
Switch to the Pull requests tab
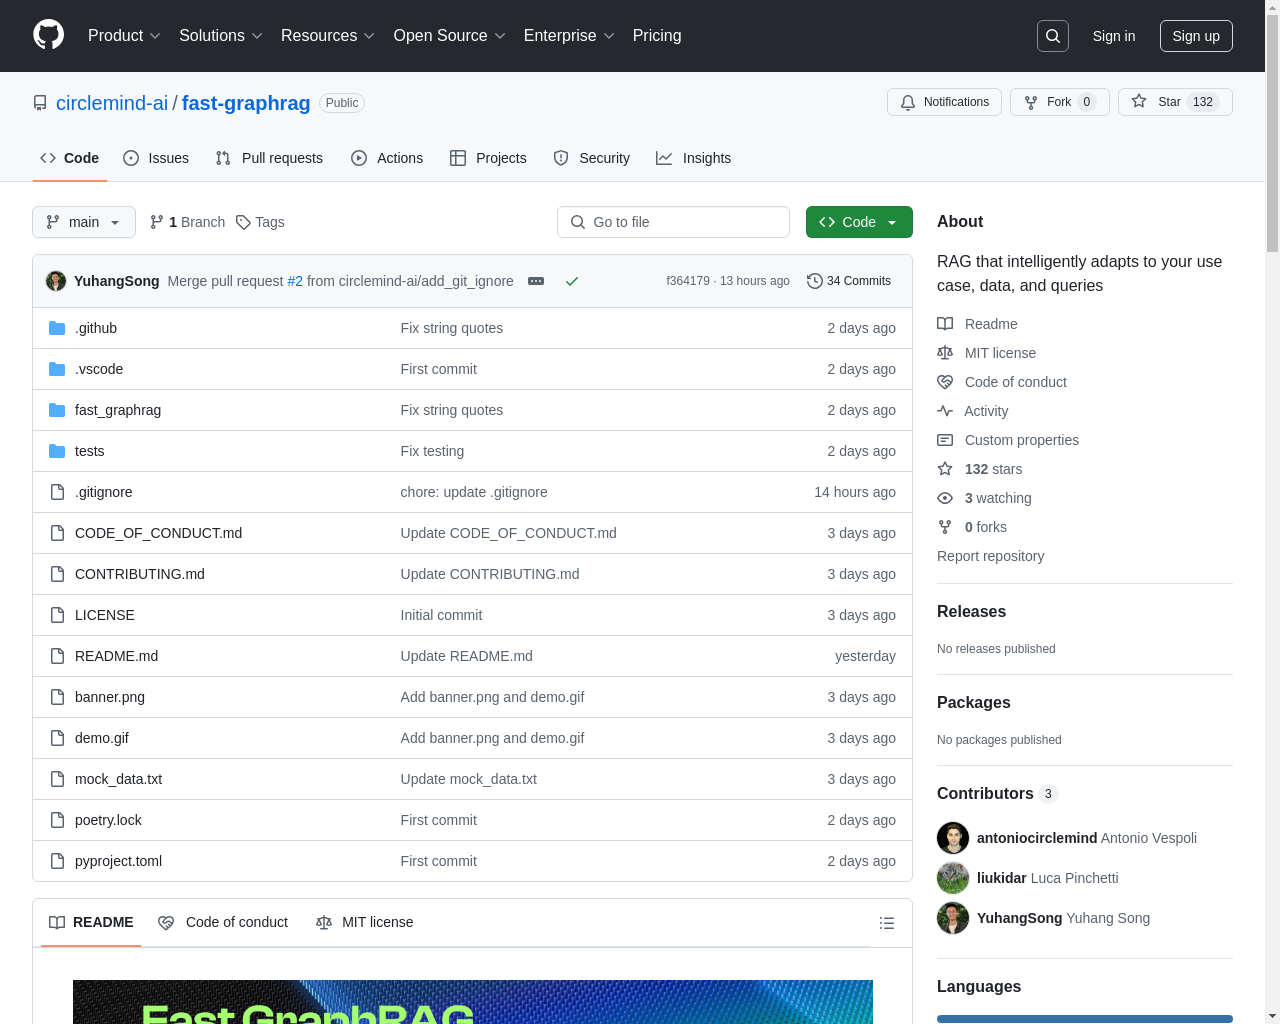[x=269, y=158]
